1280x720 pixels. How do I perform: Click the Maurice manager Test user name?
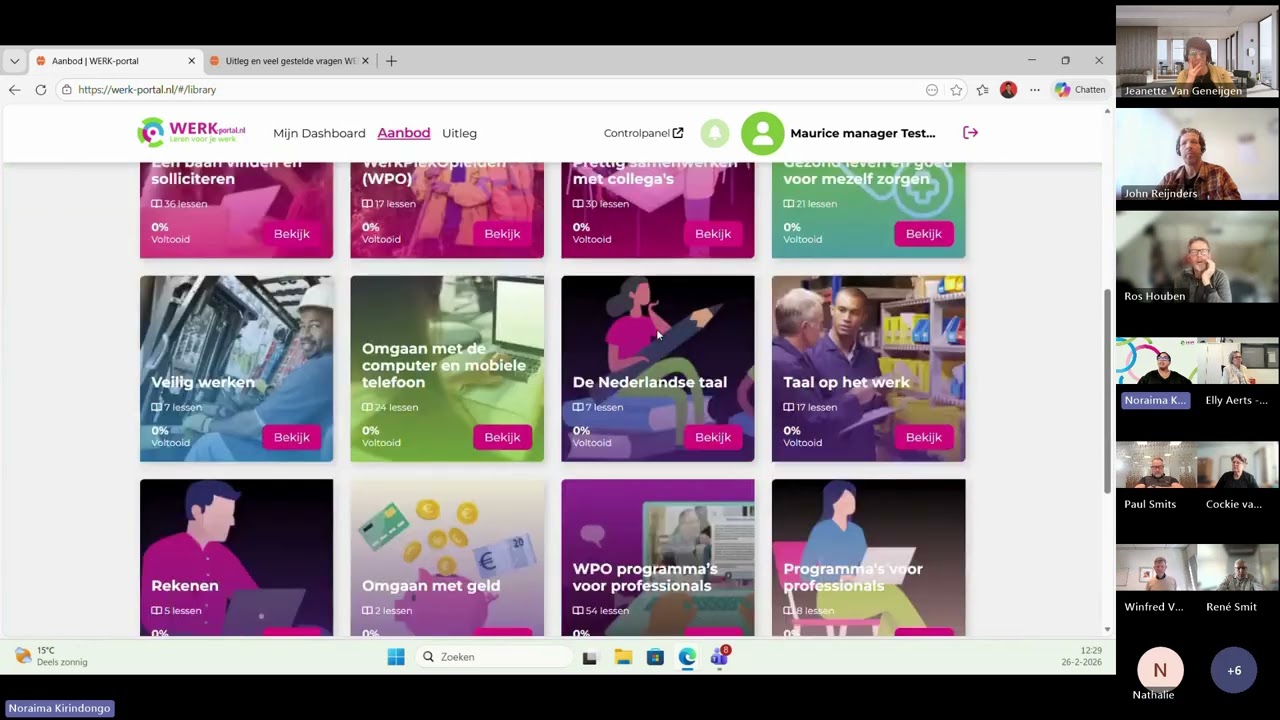[863, 133]
